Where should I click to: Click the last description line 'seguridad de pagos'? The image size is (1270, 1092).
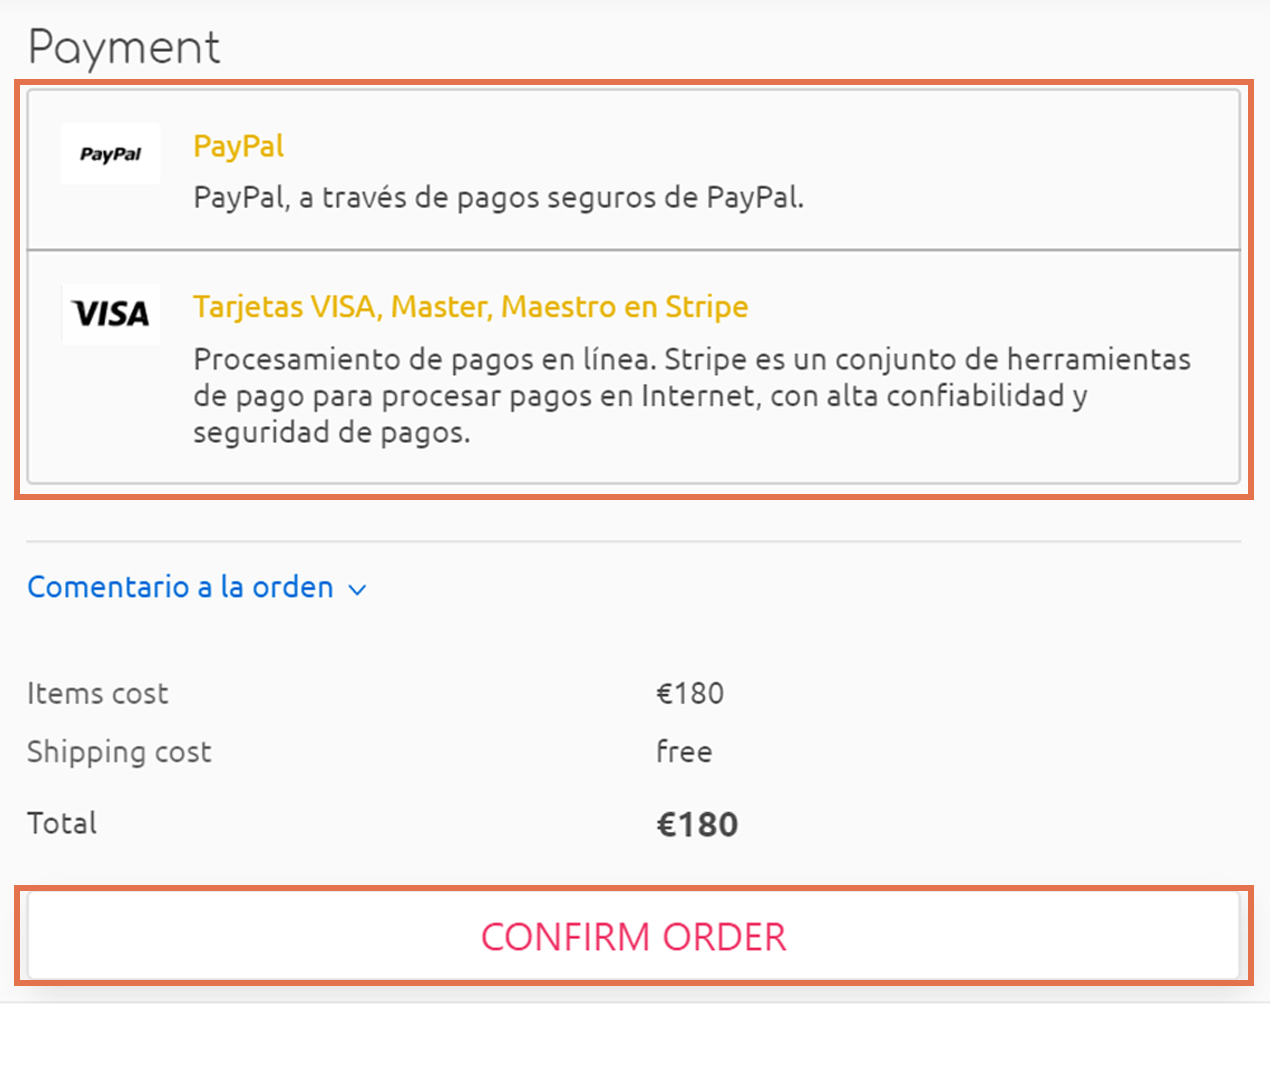tap(331, 433)
